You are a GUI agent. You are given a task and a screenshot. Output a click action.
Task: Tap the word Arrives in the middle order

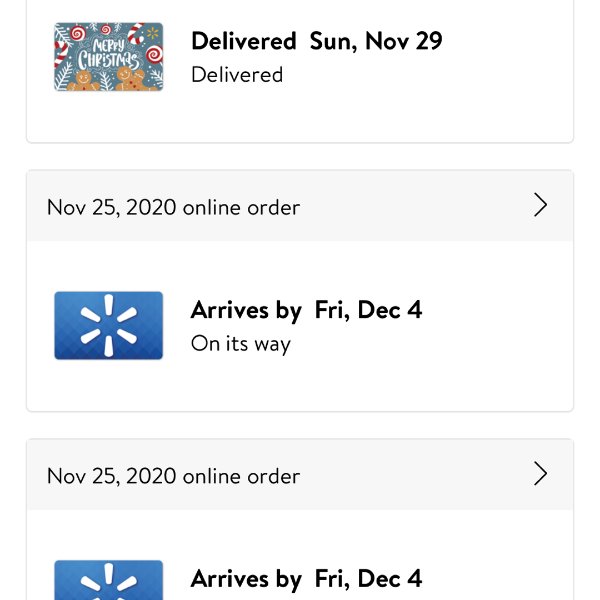coord(230,310)
